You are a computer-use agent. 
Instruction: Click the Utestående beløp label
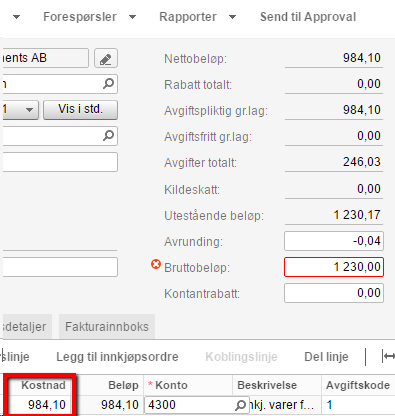[x=214, y=216]
